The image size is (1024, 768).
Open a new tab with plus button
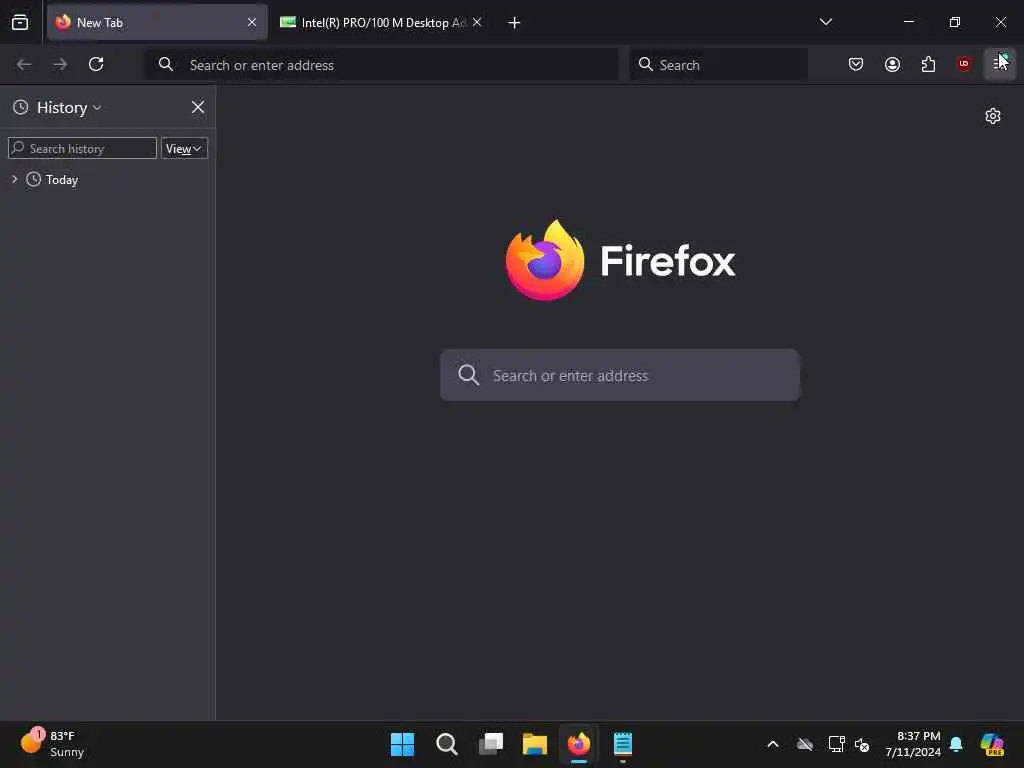514,23
